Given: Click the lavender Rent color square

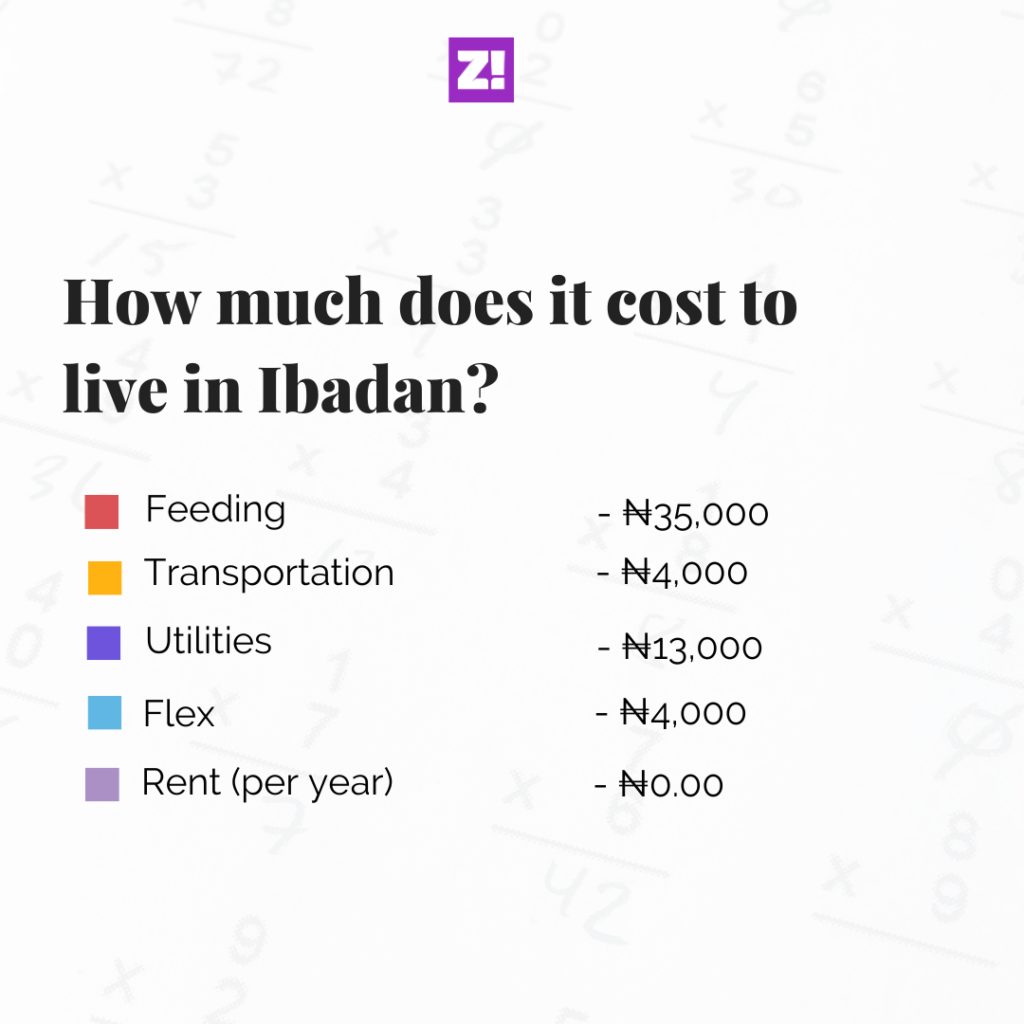Looking at the screenshot, I should pyautogui.click(x=102, y=784).
